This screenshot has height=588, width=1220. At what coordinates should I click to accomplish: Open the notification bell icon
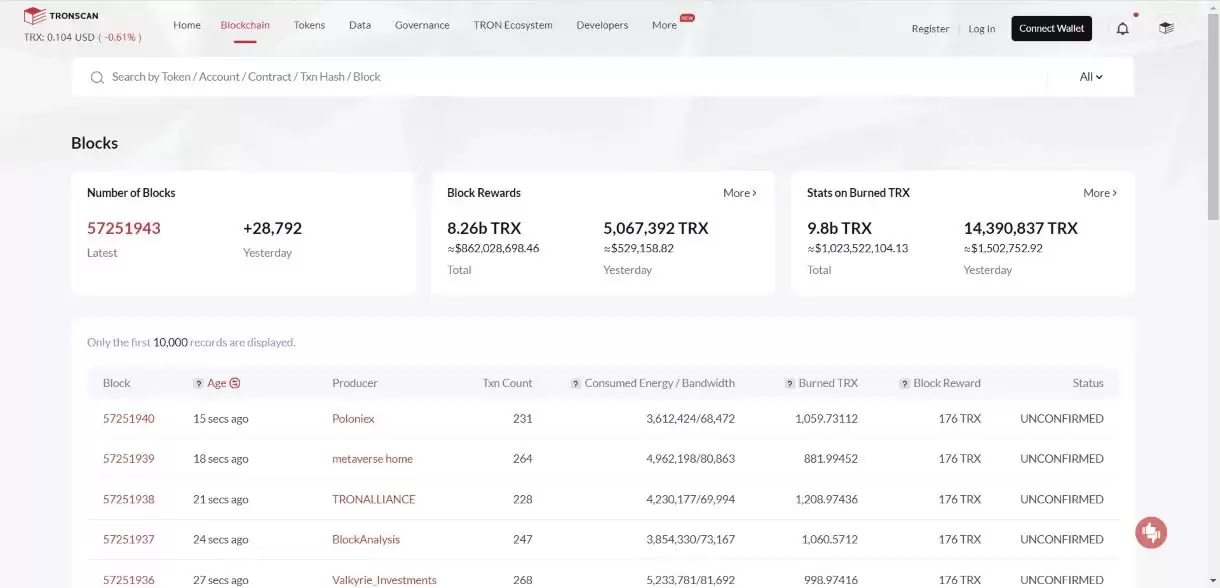point(1123,28)
